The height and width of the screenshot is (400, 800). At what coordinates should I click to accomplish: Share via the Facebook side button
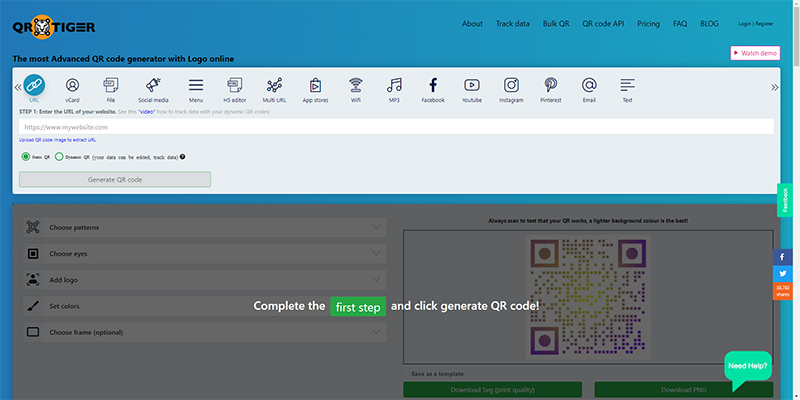click(x=783, y=257)
